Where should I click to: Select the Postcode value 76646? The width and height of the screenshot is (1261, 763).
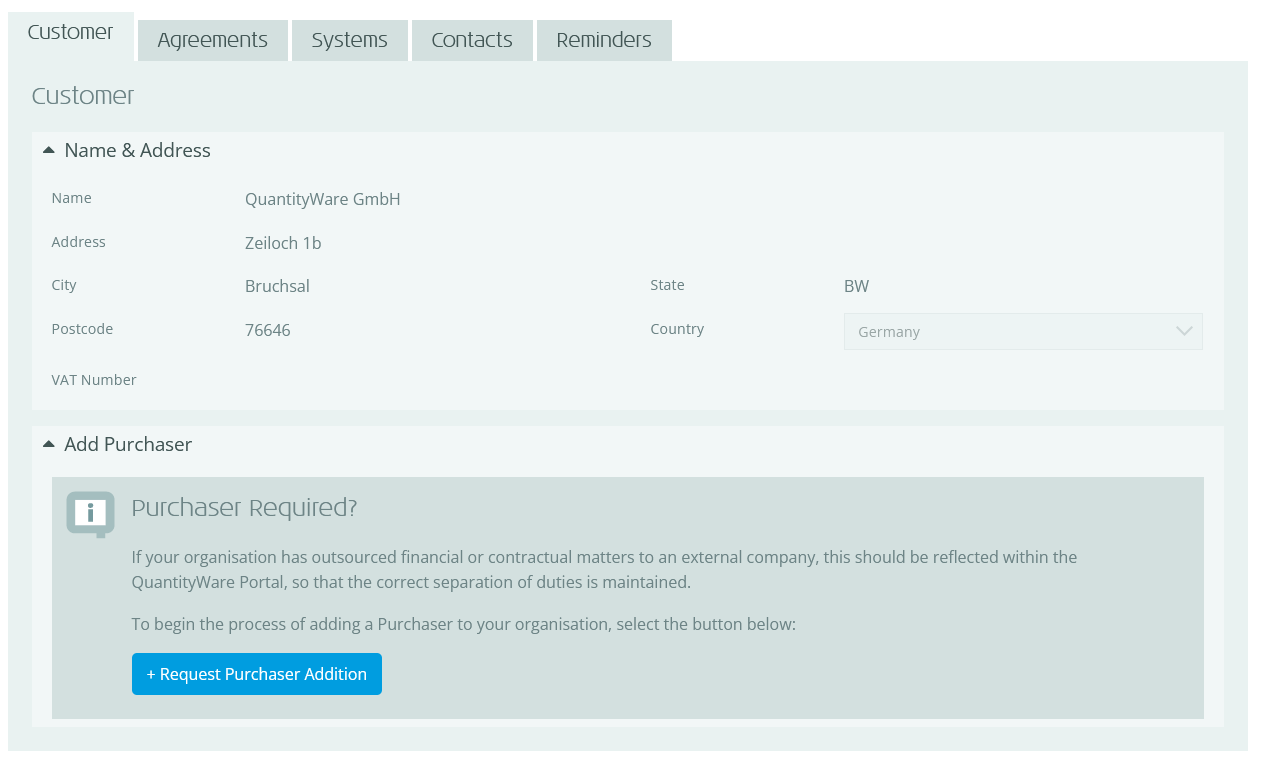coord(268,330)
